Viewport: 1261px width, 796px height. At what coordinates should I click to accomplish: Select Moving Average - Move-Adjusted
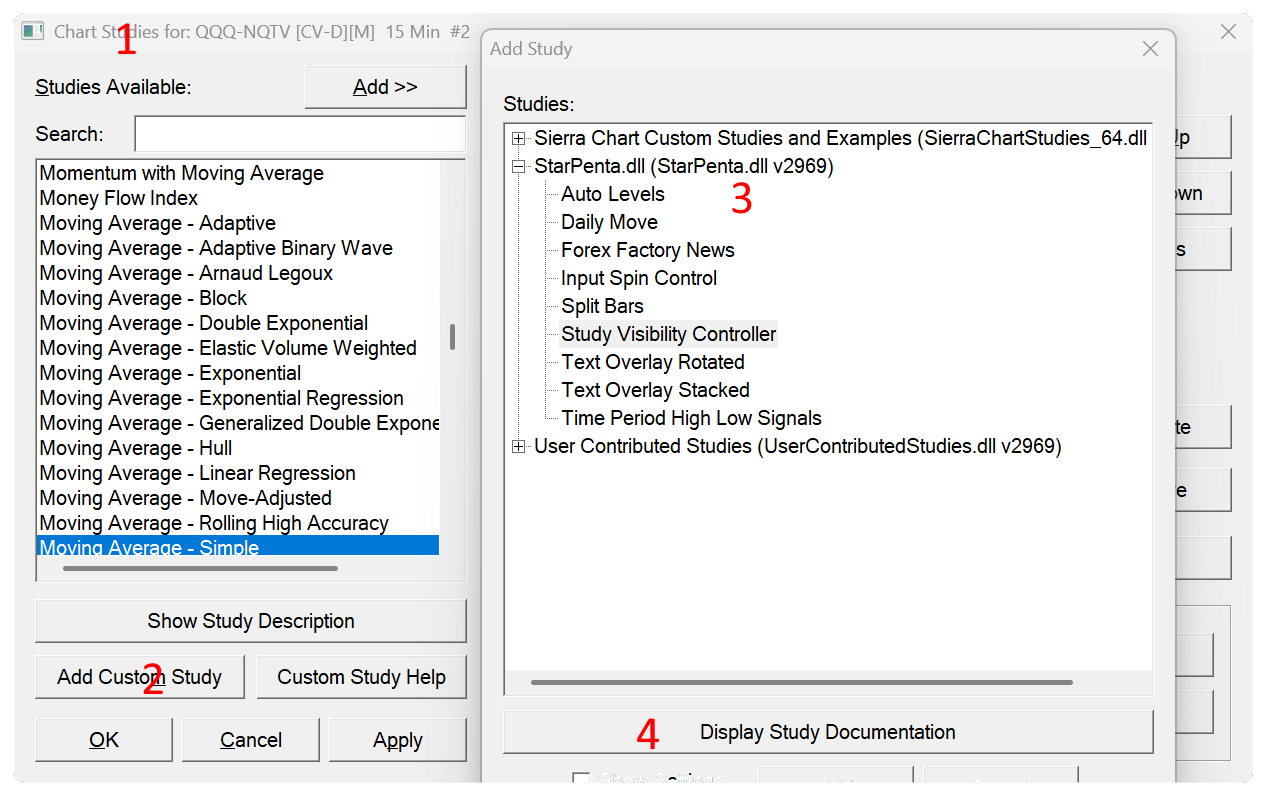coord(186,498)
